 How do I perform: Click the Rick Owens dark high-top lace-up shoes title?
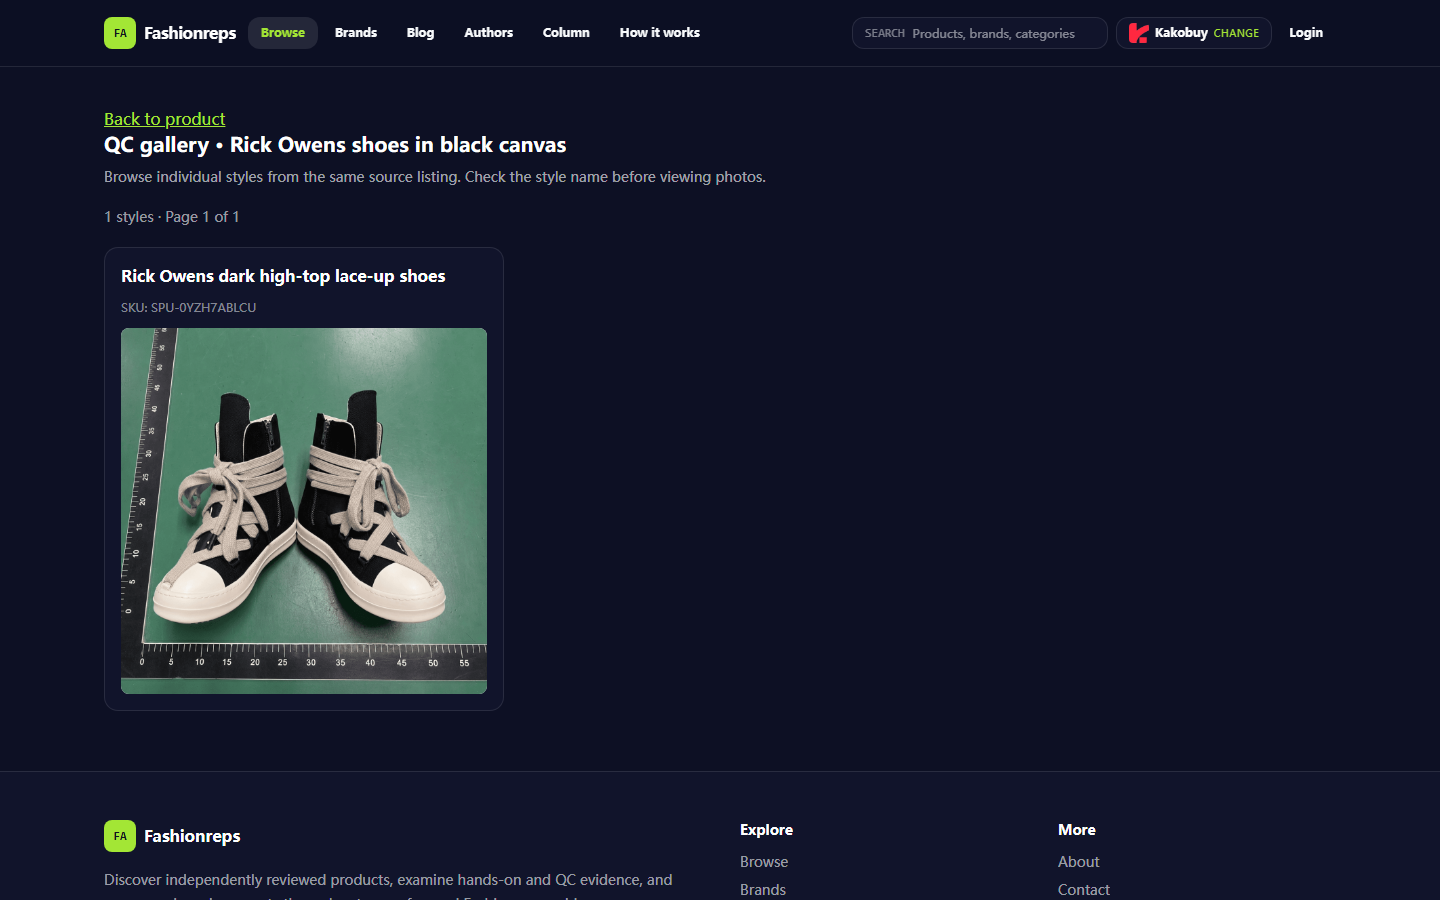(283, 276)
